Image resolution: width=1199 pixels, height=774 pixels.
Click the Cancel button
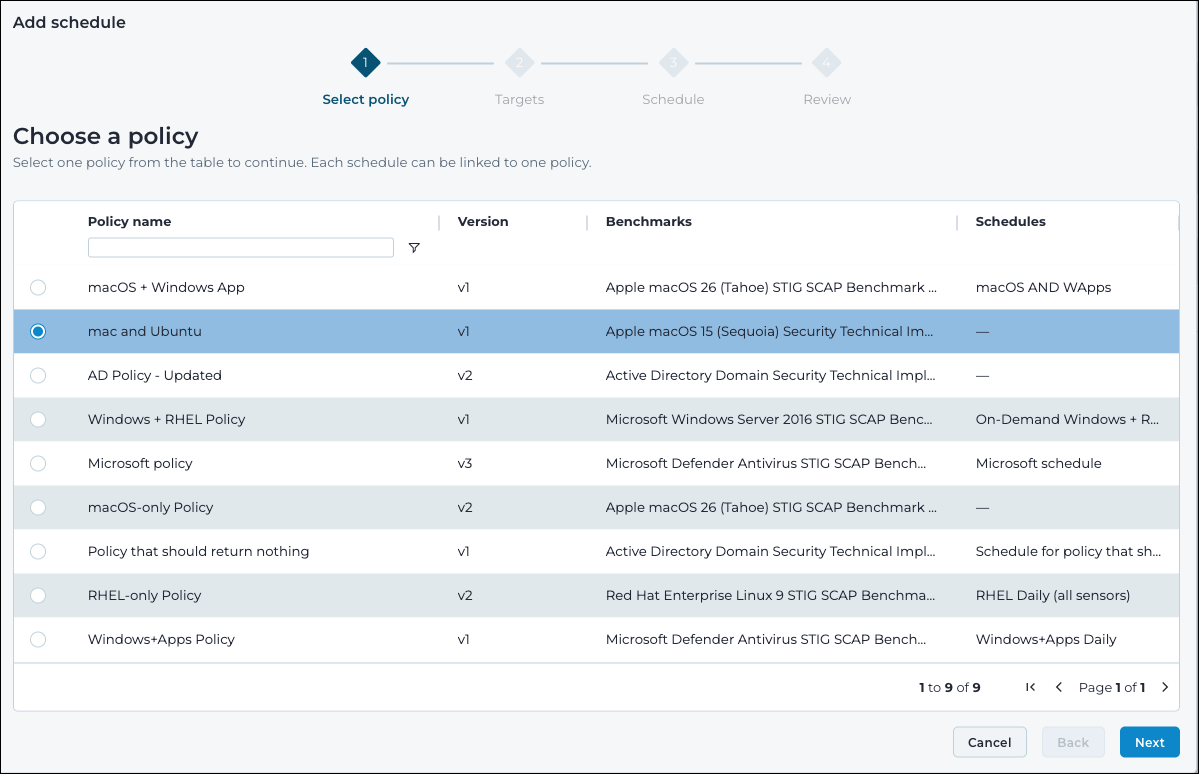tap(989, 742)
